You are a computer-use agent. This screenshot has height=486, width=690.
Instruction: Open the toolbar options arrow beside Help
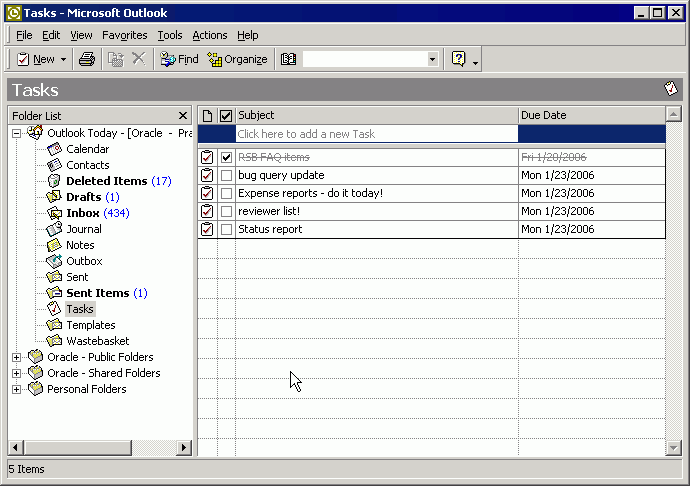[x=475, y=63]
